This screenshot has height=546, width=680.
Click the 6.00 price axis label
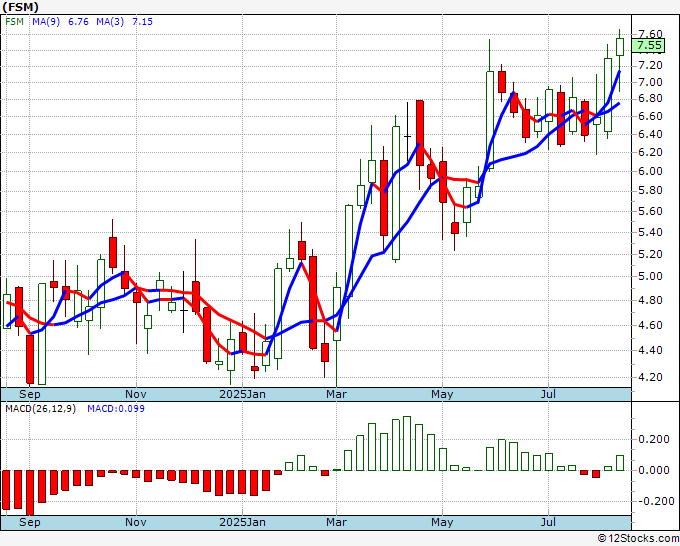coord(651,171)
